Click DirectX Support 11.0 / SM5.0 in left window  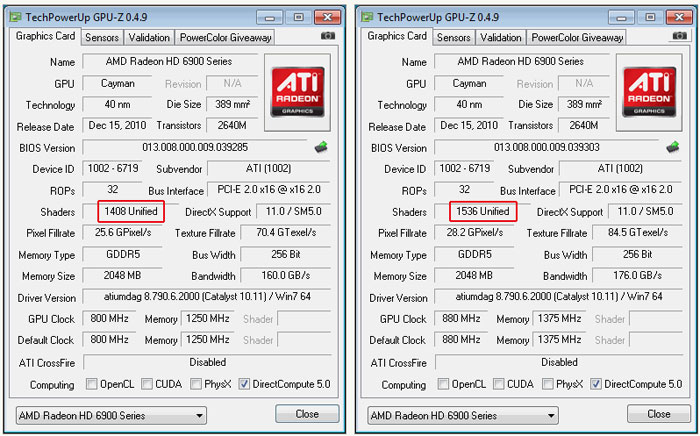pos(293,211)
